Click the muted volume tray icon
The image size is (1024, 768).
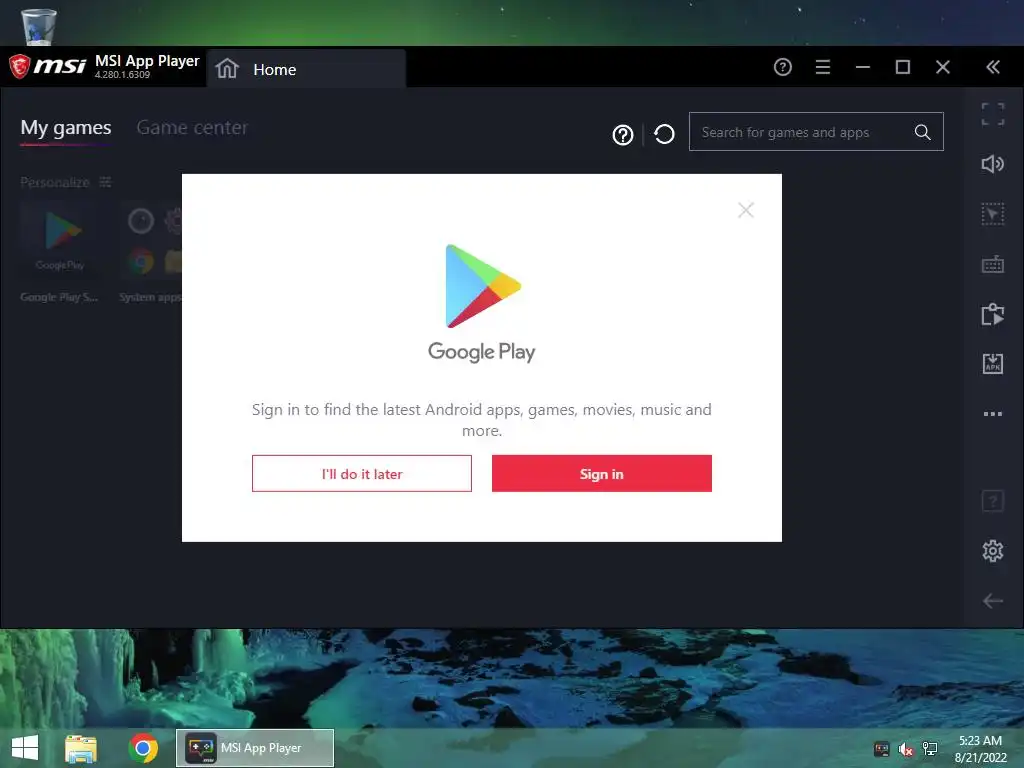[906, 749]
